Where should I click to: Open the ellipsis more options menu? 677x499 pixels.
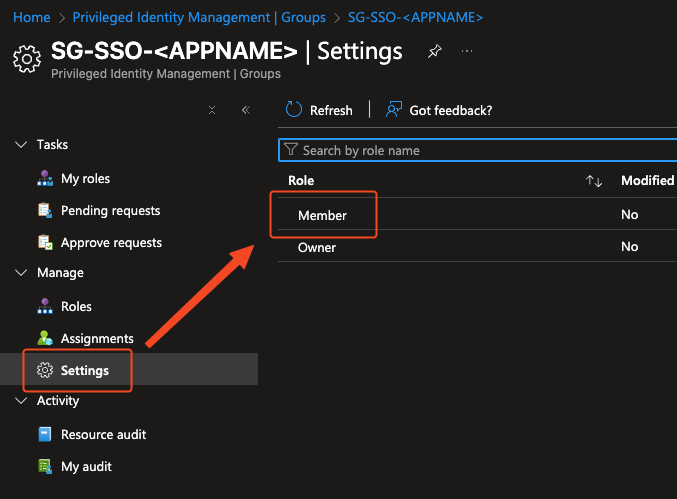tap(467, 52)
